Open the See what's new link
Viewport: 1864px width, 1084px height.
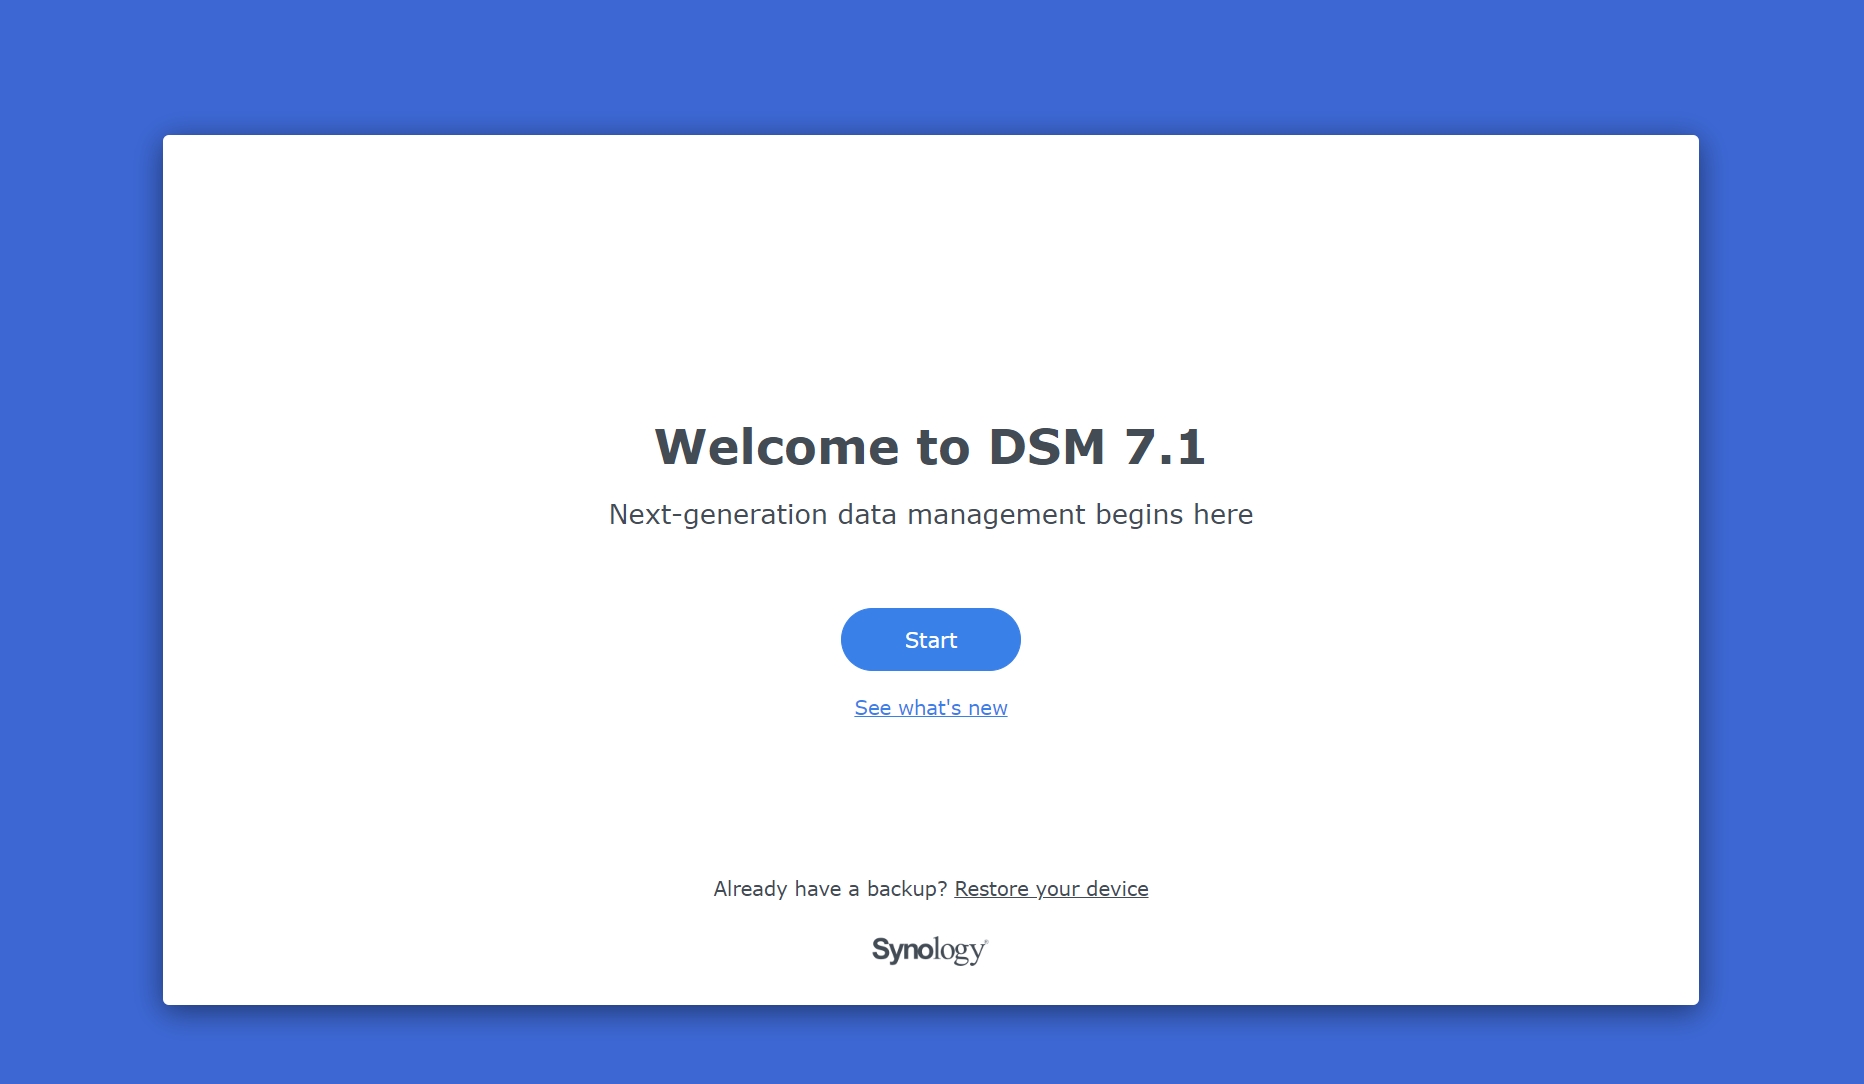click(930, 708)
